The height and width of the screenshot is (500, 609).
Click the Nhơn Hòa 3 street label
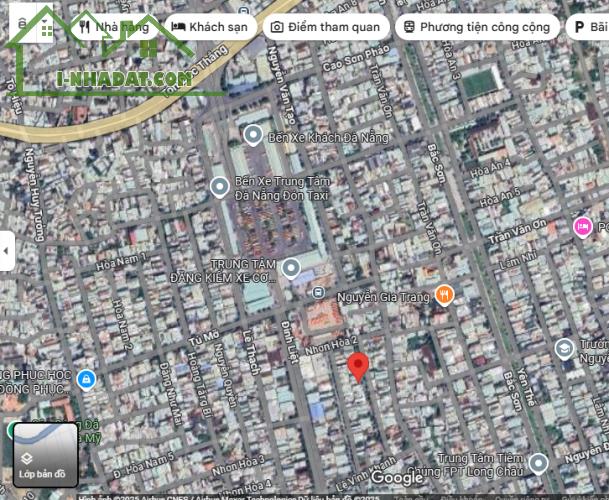[238, 466]
